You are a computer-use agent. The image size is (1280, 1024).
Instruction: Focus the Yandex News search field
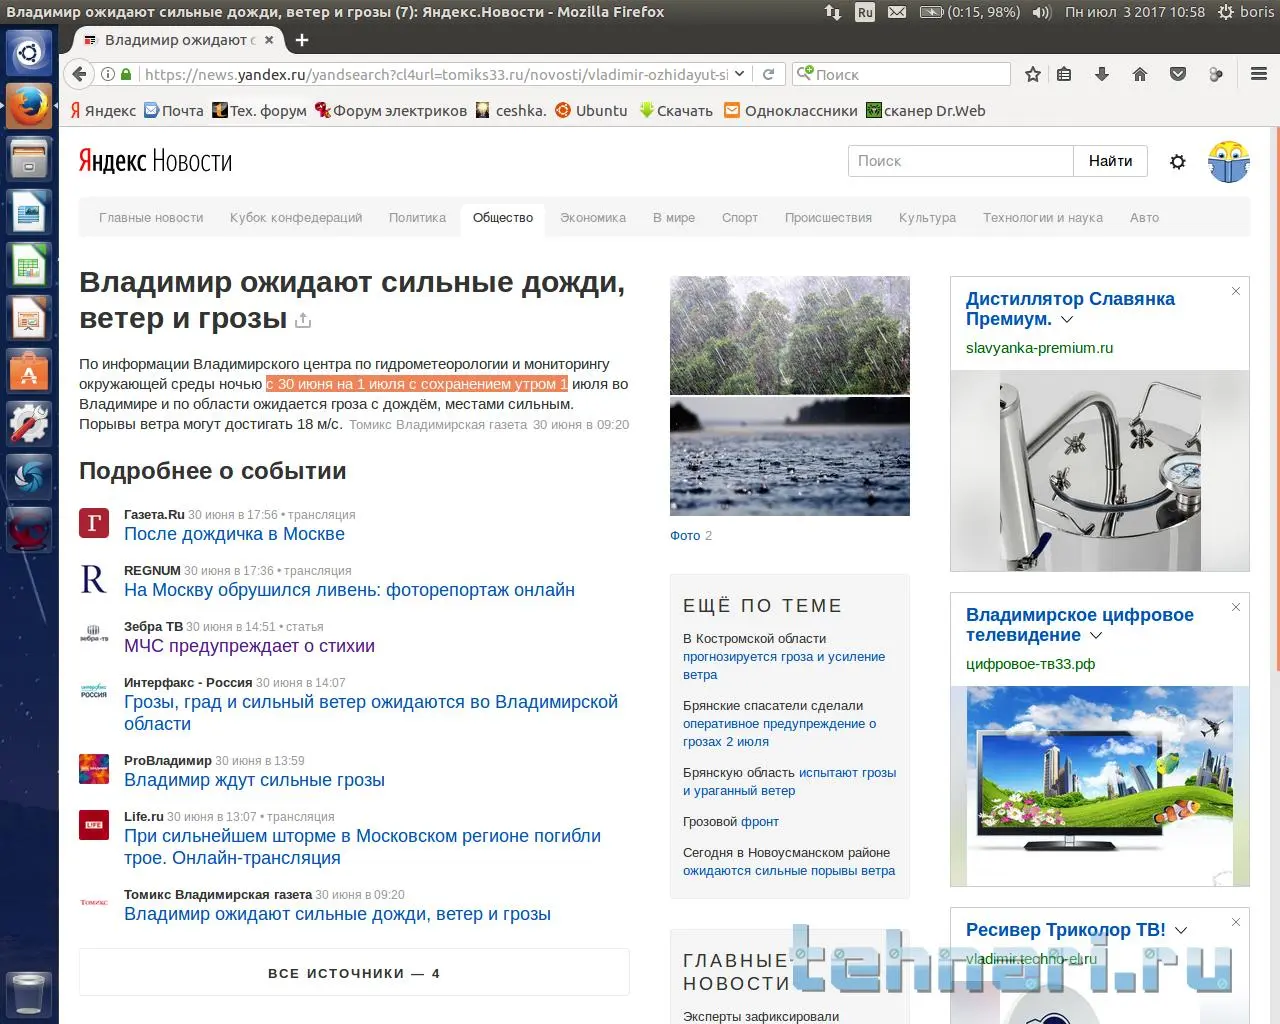click(x=961, y=161)
